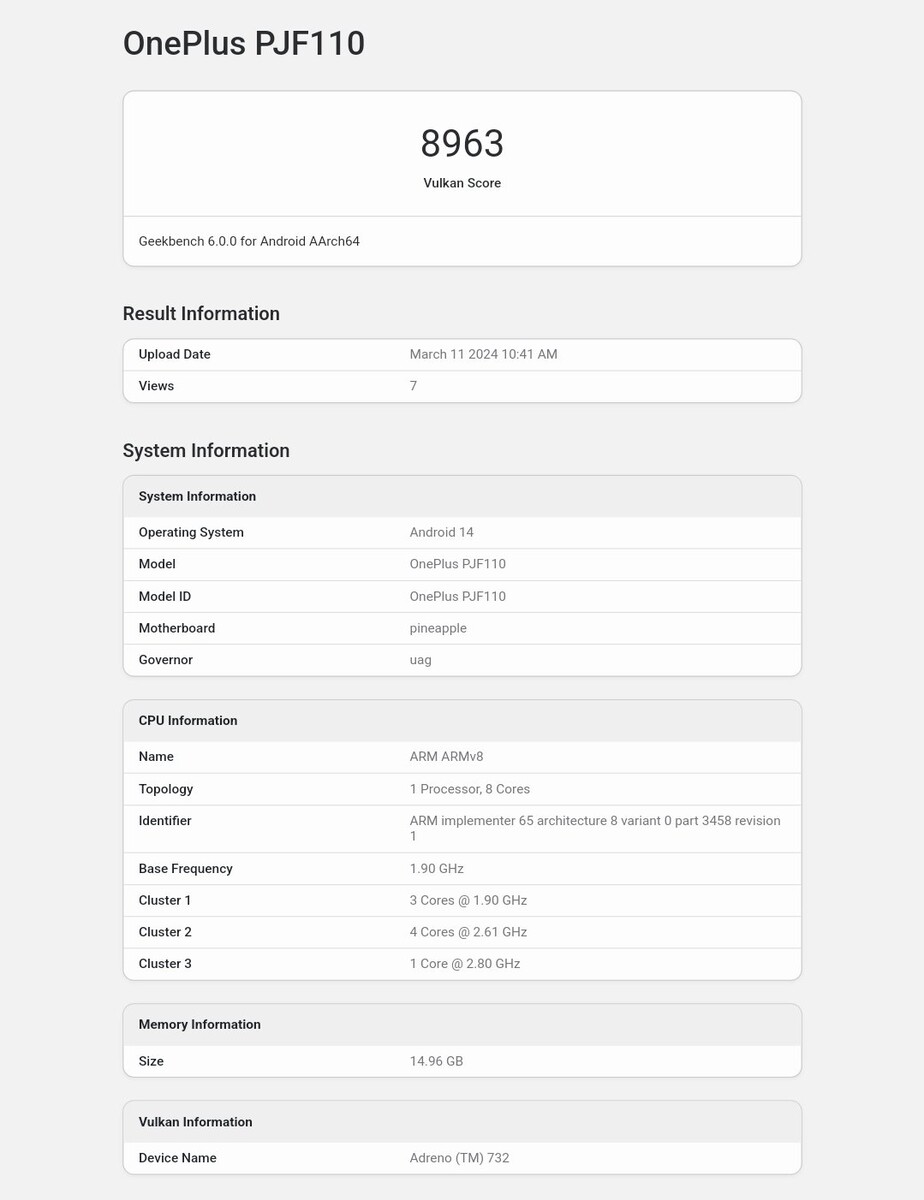The height and width of the screenshot is (1200, 924).
Task: Click the uag governor value
Action: [421, 661]
